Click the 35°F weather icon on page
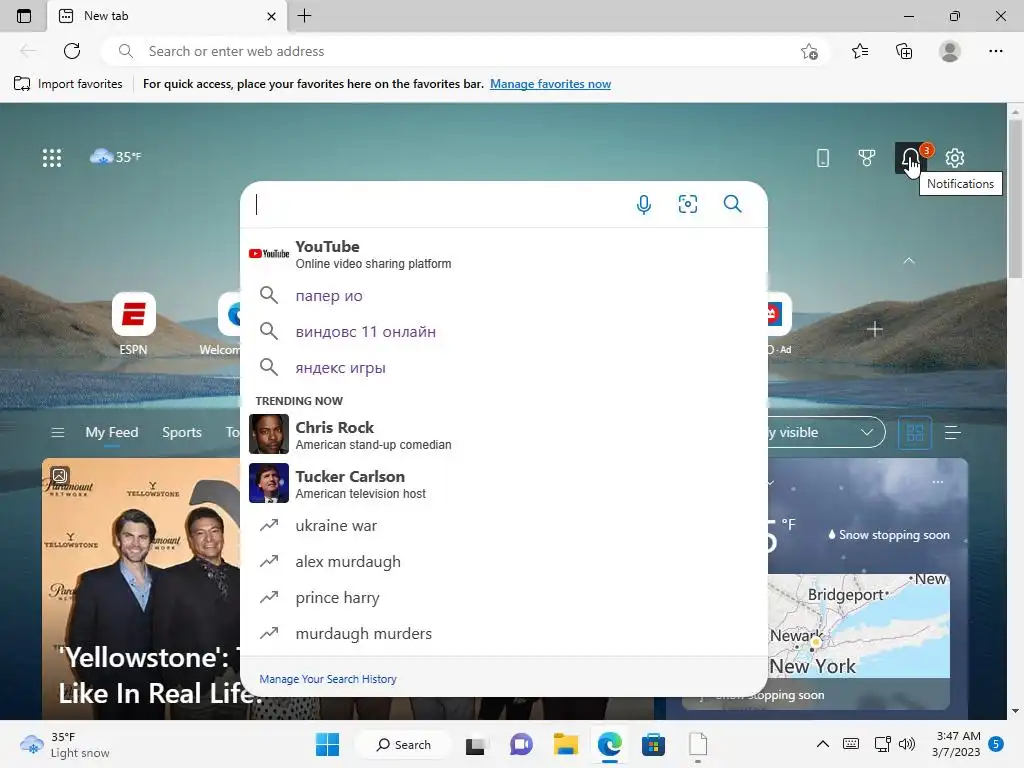Screen dimensions: 1024x768 (116, 157)
